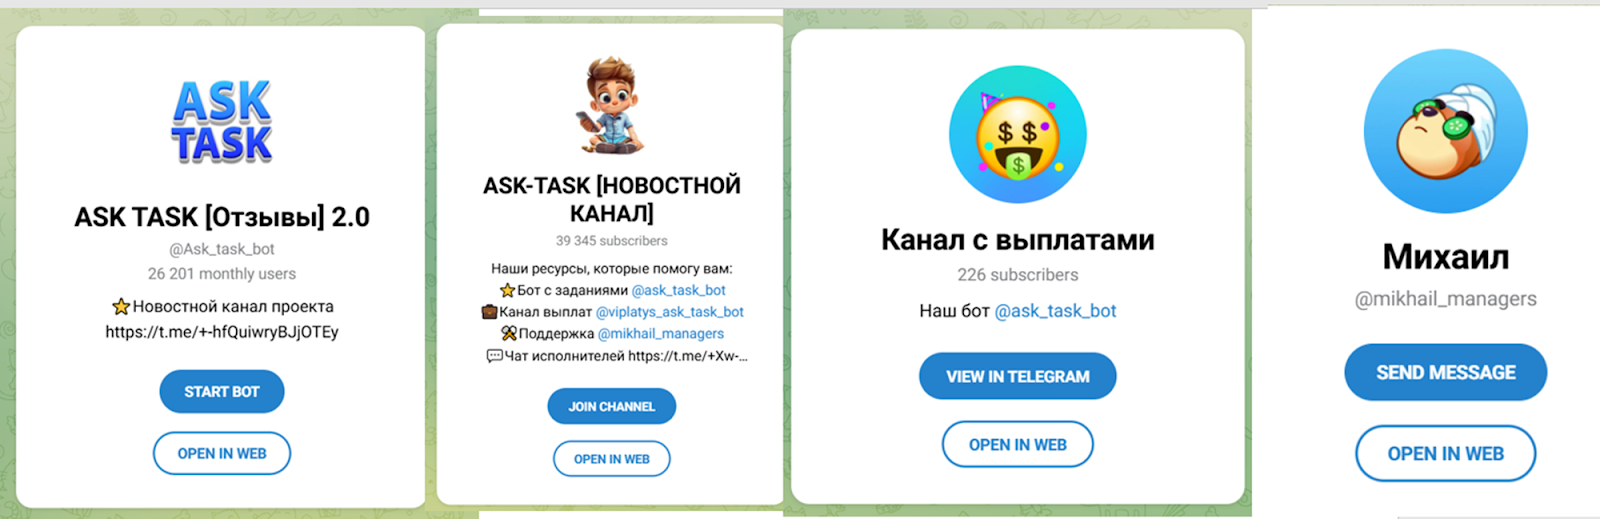Open news channel in web version
Viewport: 1600px width, 519px height.
coord(612,459)
